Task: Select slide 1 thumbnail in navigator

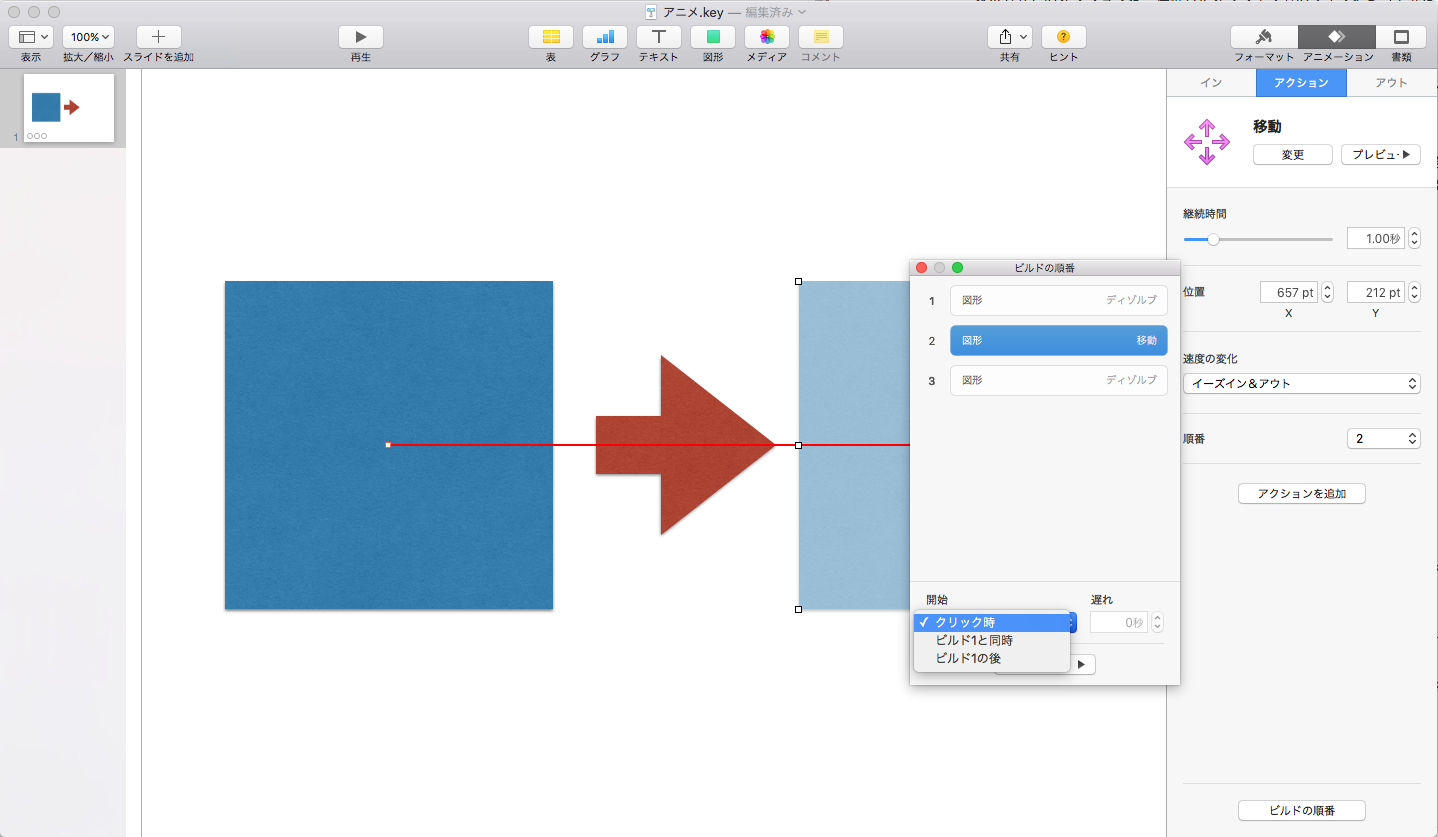Action: [68, 108]
